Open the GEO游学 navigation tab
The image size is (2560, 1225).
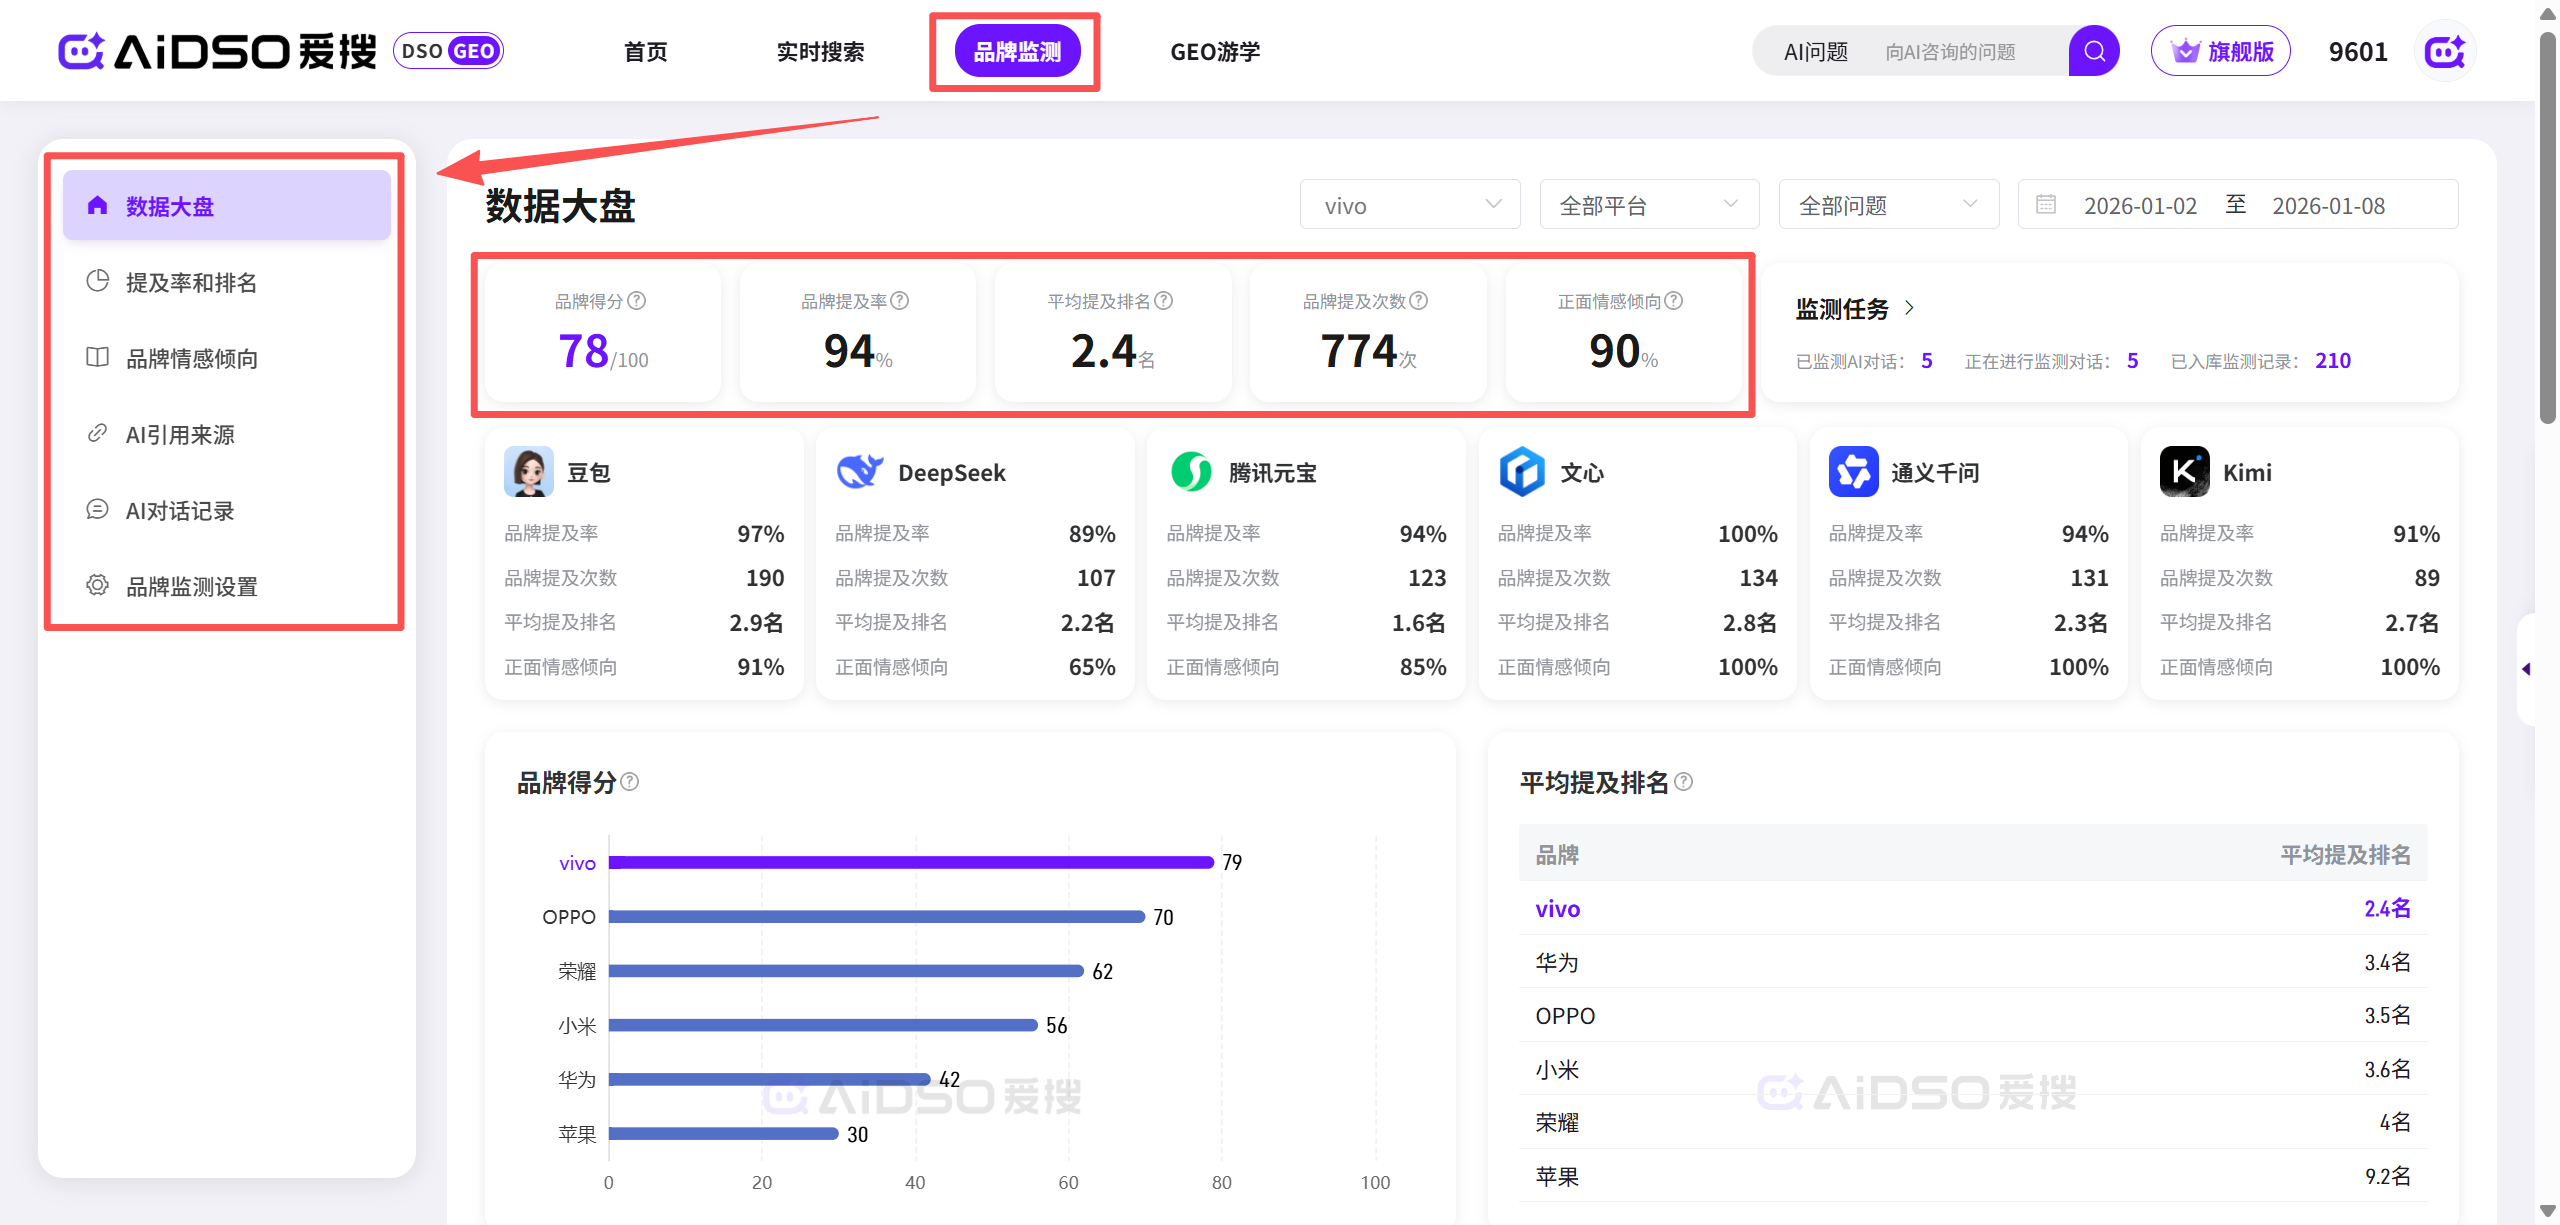point(1215,52)
